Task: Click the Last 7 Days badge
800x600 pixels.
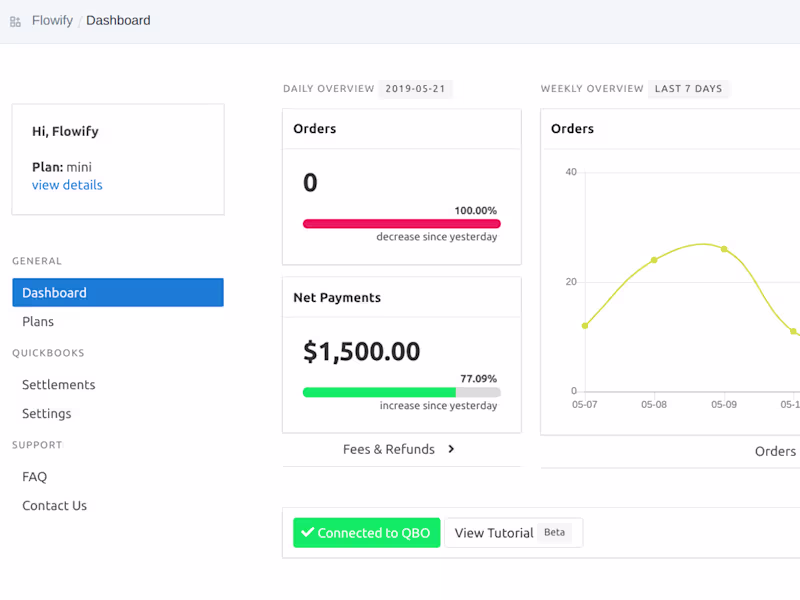Action: pyautogui.click(x=688, y=89)
